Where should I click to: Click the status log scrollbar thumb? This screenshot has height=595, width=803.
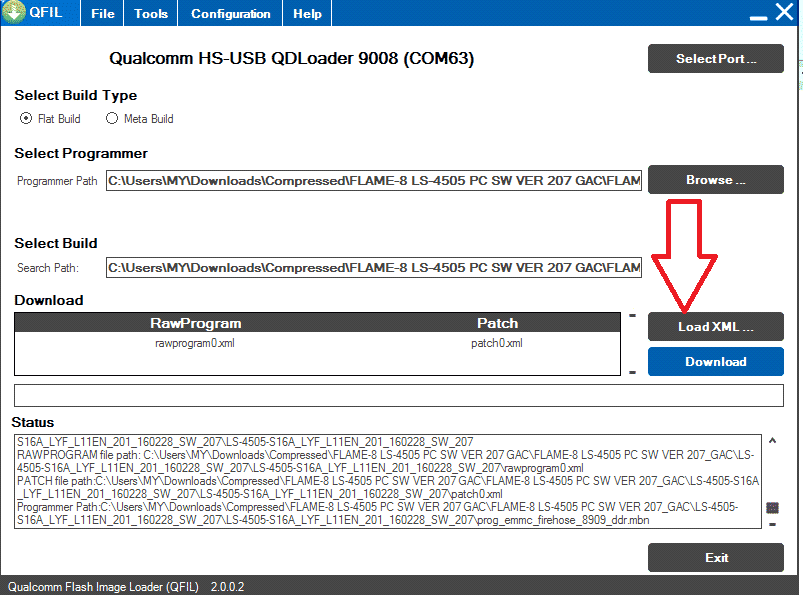click(772, 507)
